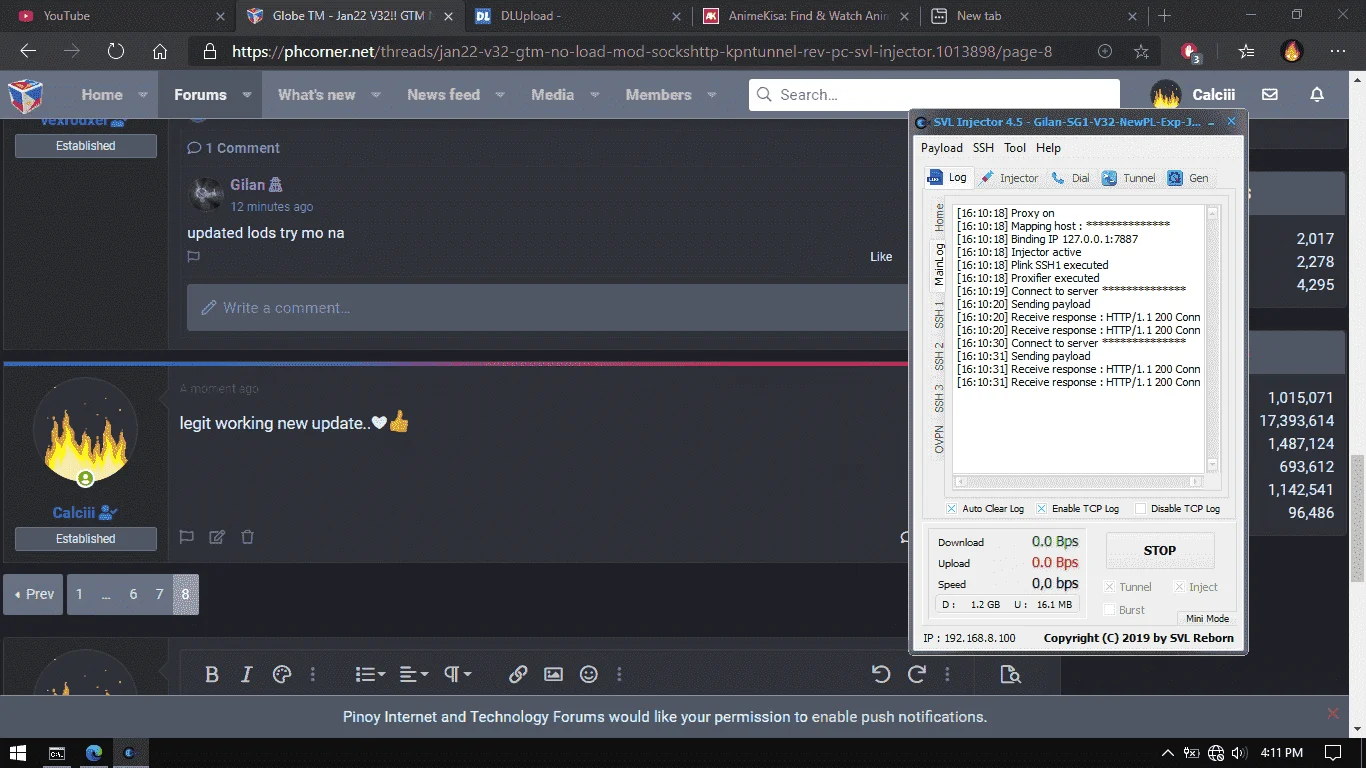This screenshot has height=768, width=1366.
Task: Open browser settings and more menu
Action: pos(1338,52)
